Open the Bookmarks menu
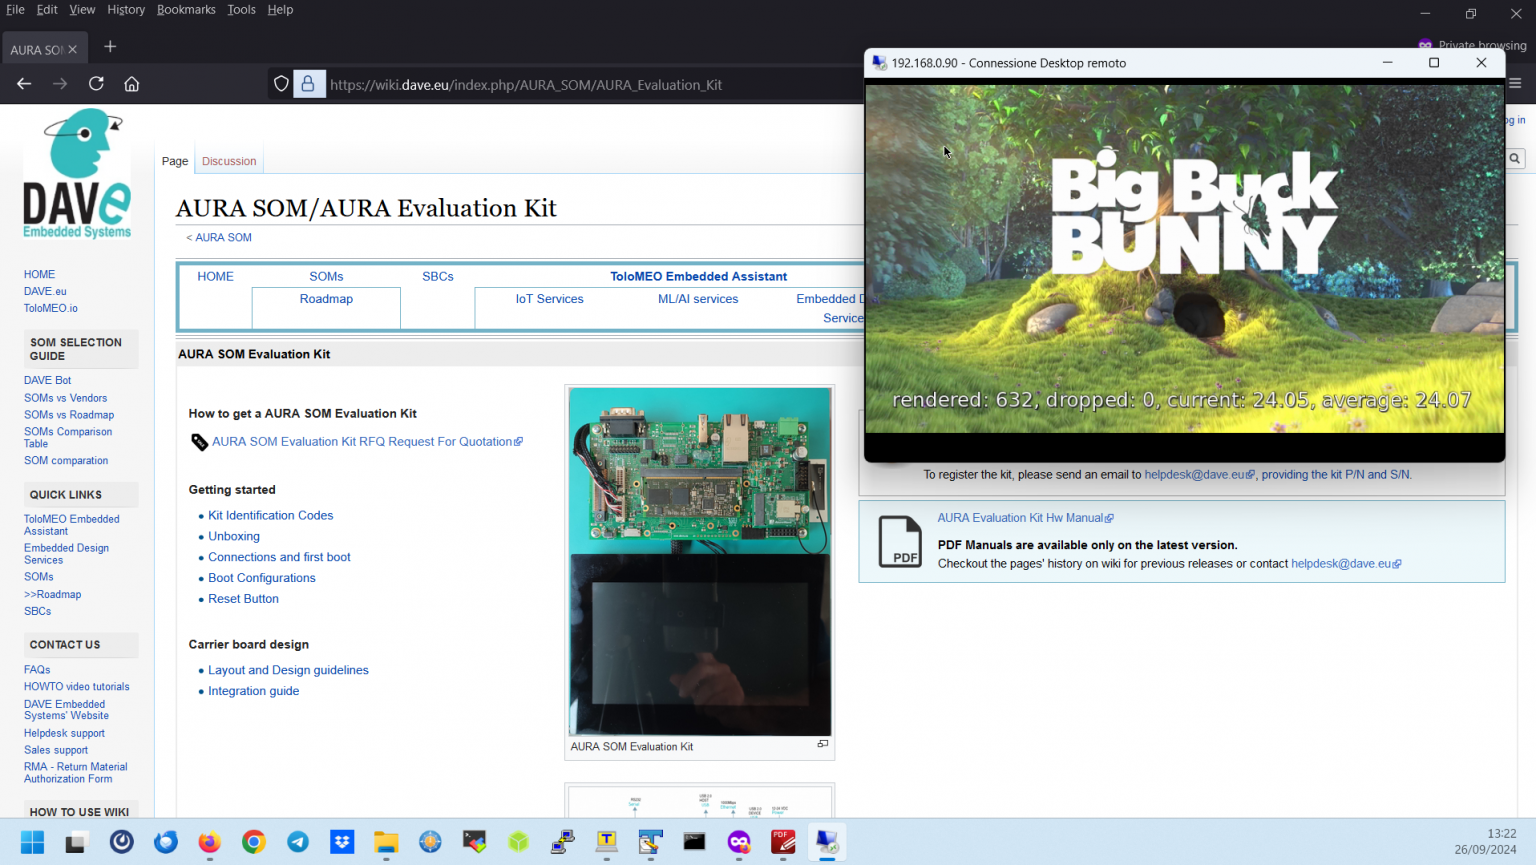 186,10
